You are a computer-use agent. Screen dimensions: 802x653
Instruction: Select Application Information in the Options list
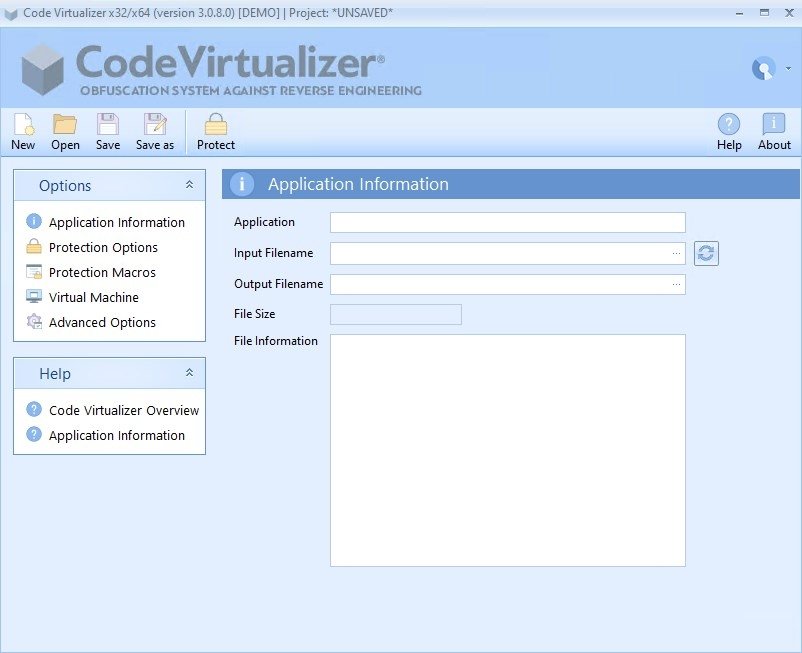tap(105, 222)
